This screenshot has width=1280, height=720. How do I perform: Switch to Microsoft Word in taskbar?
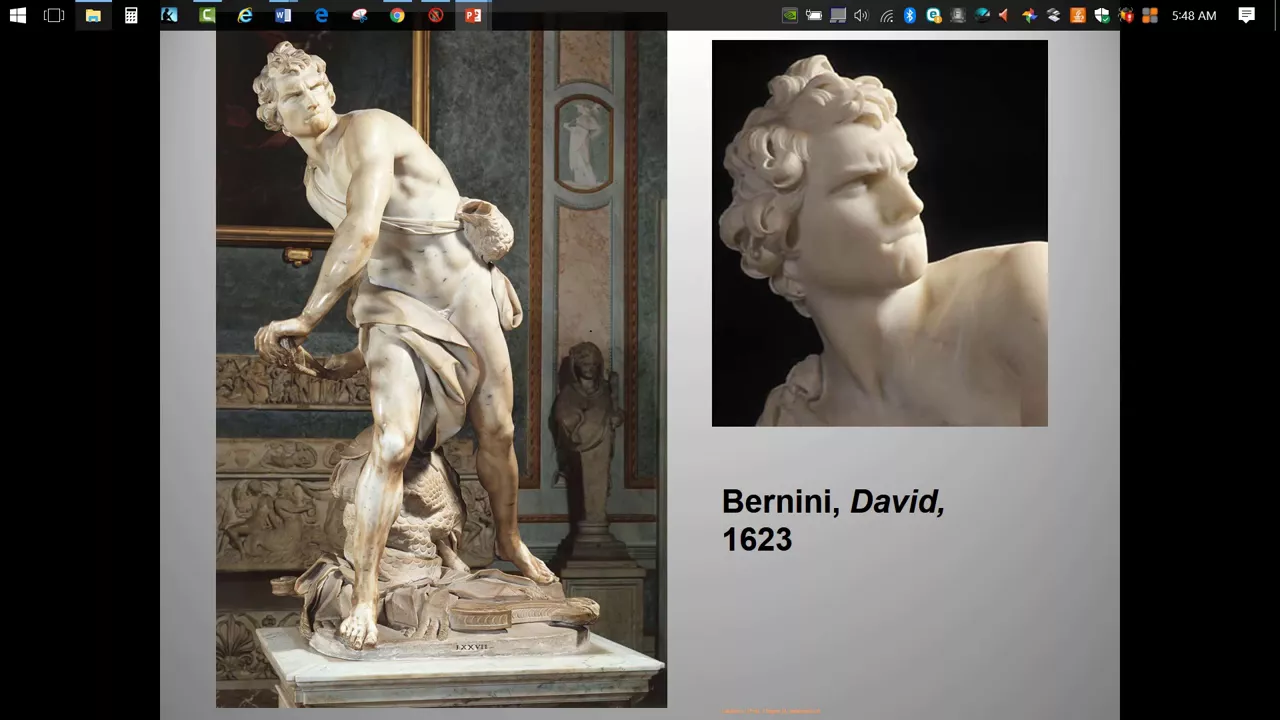tap(283, 15)
